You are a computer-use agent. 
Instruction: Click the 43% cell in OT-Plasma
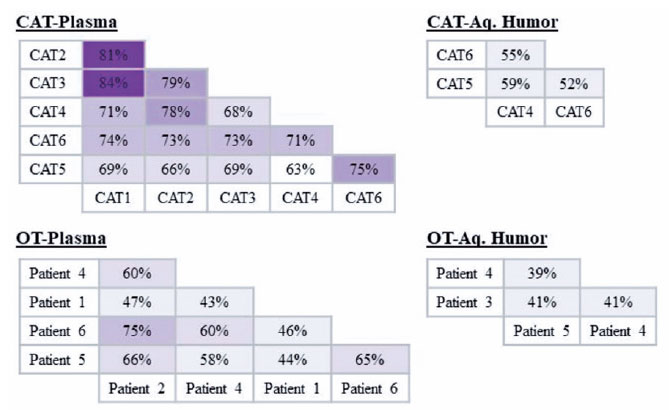click(x=214, y=300)
